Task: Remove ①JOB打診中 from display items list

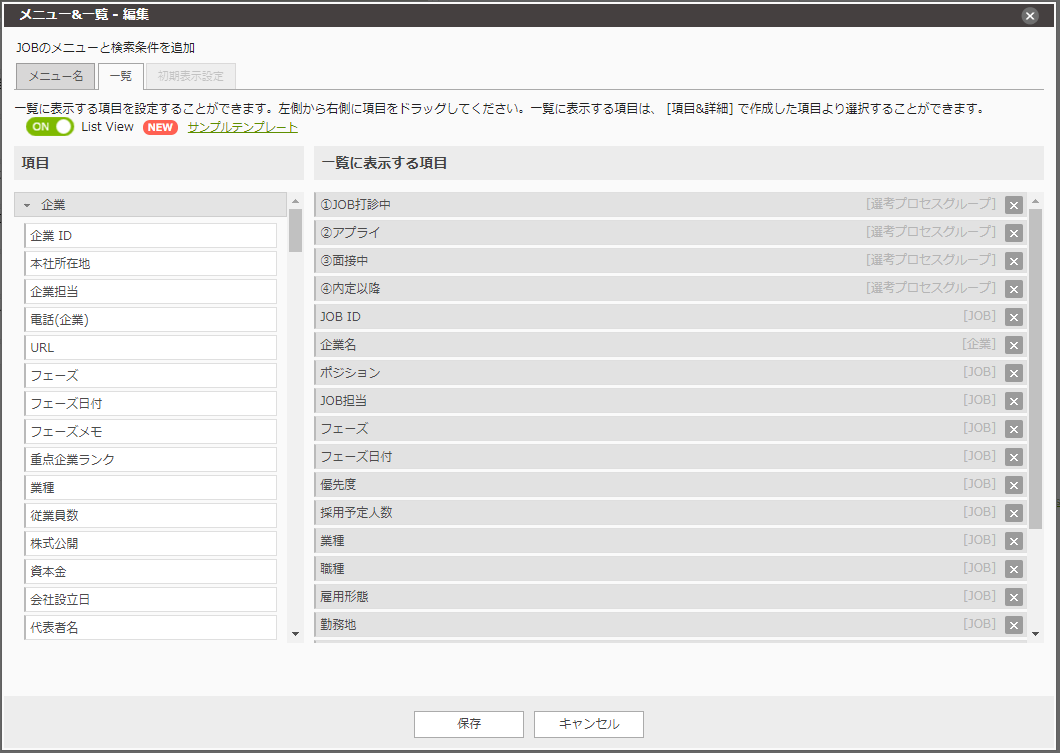Action: point(1013,204)
